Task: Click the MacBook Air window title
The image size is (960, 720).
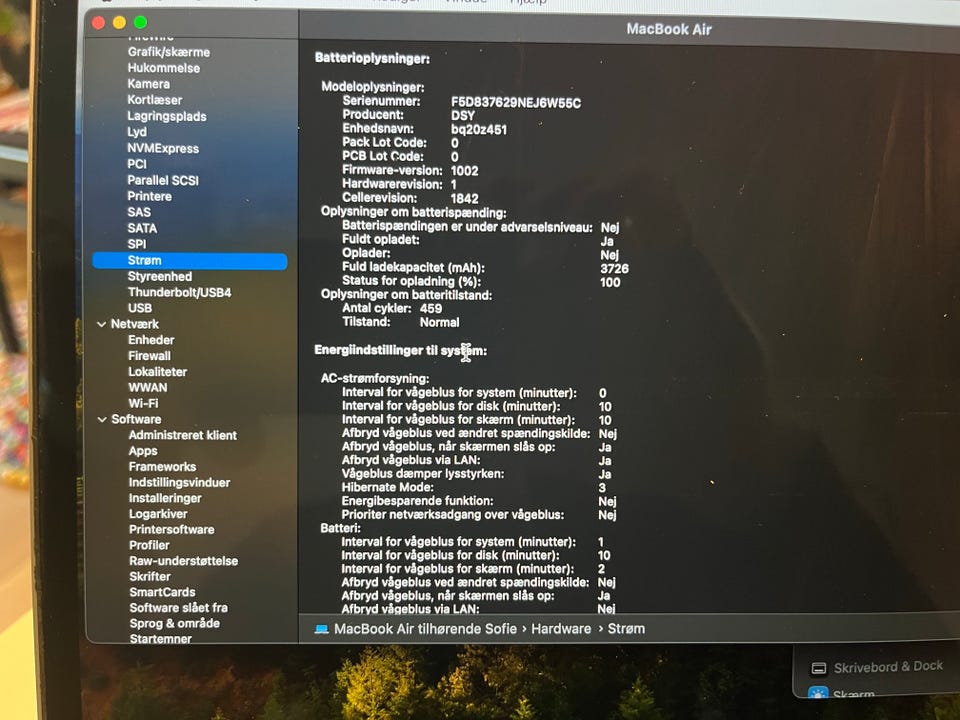Action: (x=669, y=29)
